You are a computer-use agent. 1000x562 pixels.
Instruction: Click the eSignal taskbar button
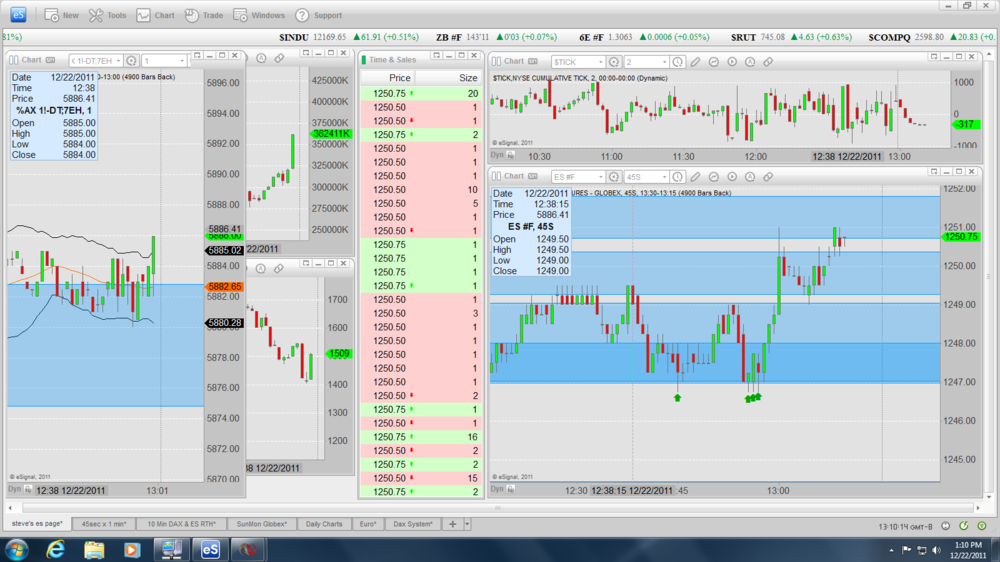(x=210, y=549)
